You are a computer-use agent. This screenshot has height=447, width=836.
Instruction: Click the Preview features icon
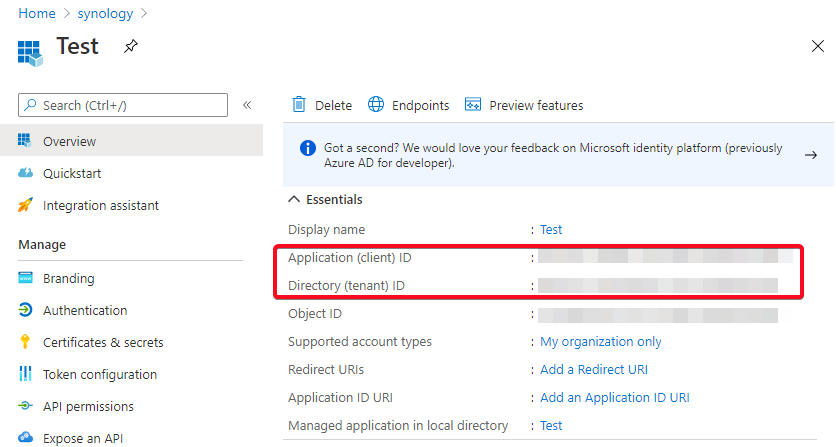(473, 105)
